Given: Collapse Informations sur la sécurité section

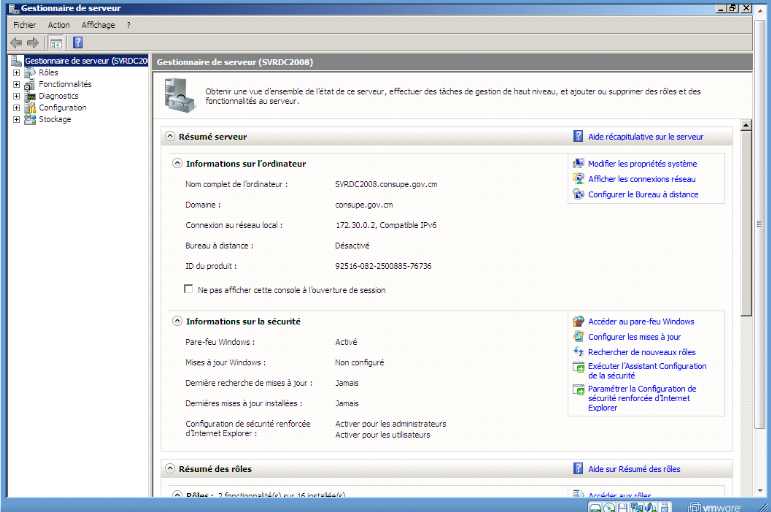Looking at the screenshot, I should [x=177, y=321].
